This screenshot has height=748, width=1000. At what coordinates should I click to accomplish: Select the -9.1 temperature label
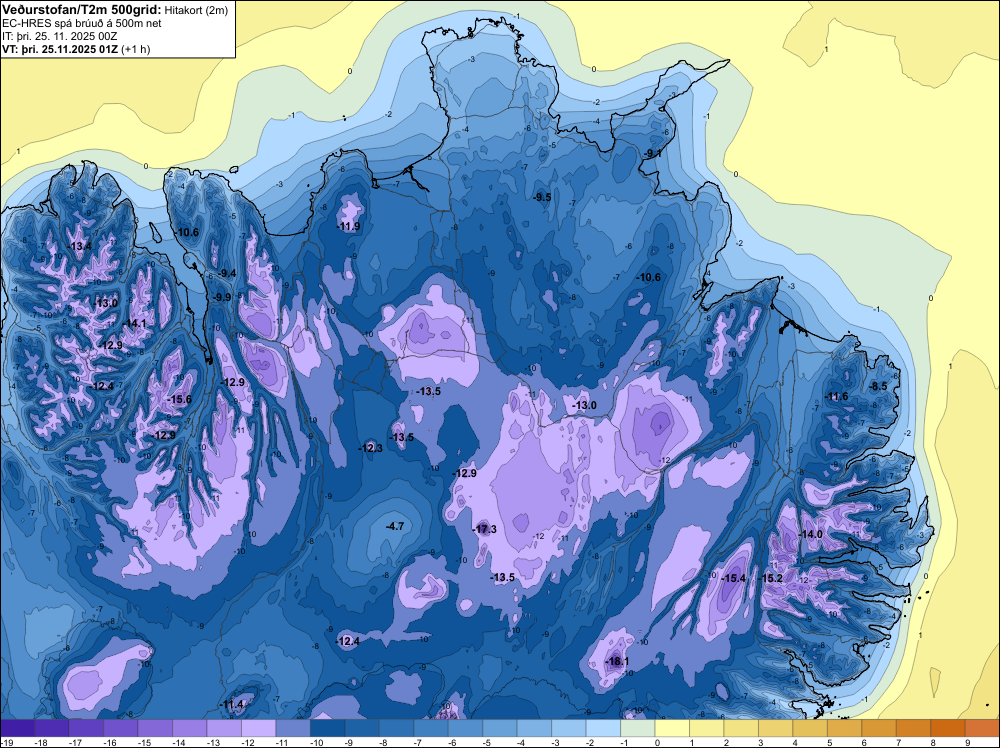[x=652, y=154]
